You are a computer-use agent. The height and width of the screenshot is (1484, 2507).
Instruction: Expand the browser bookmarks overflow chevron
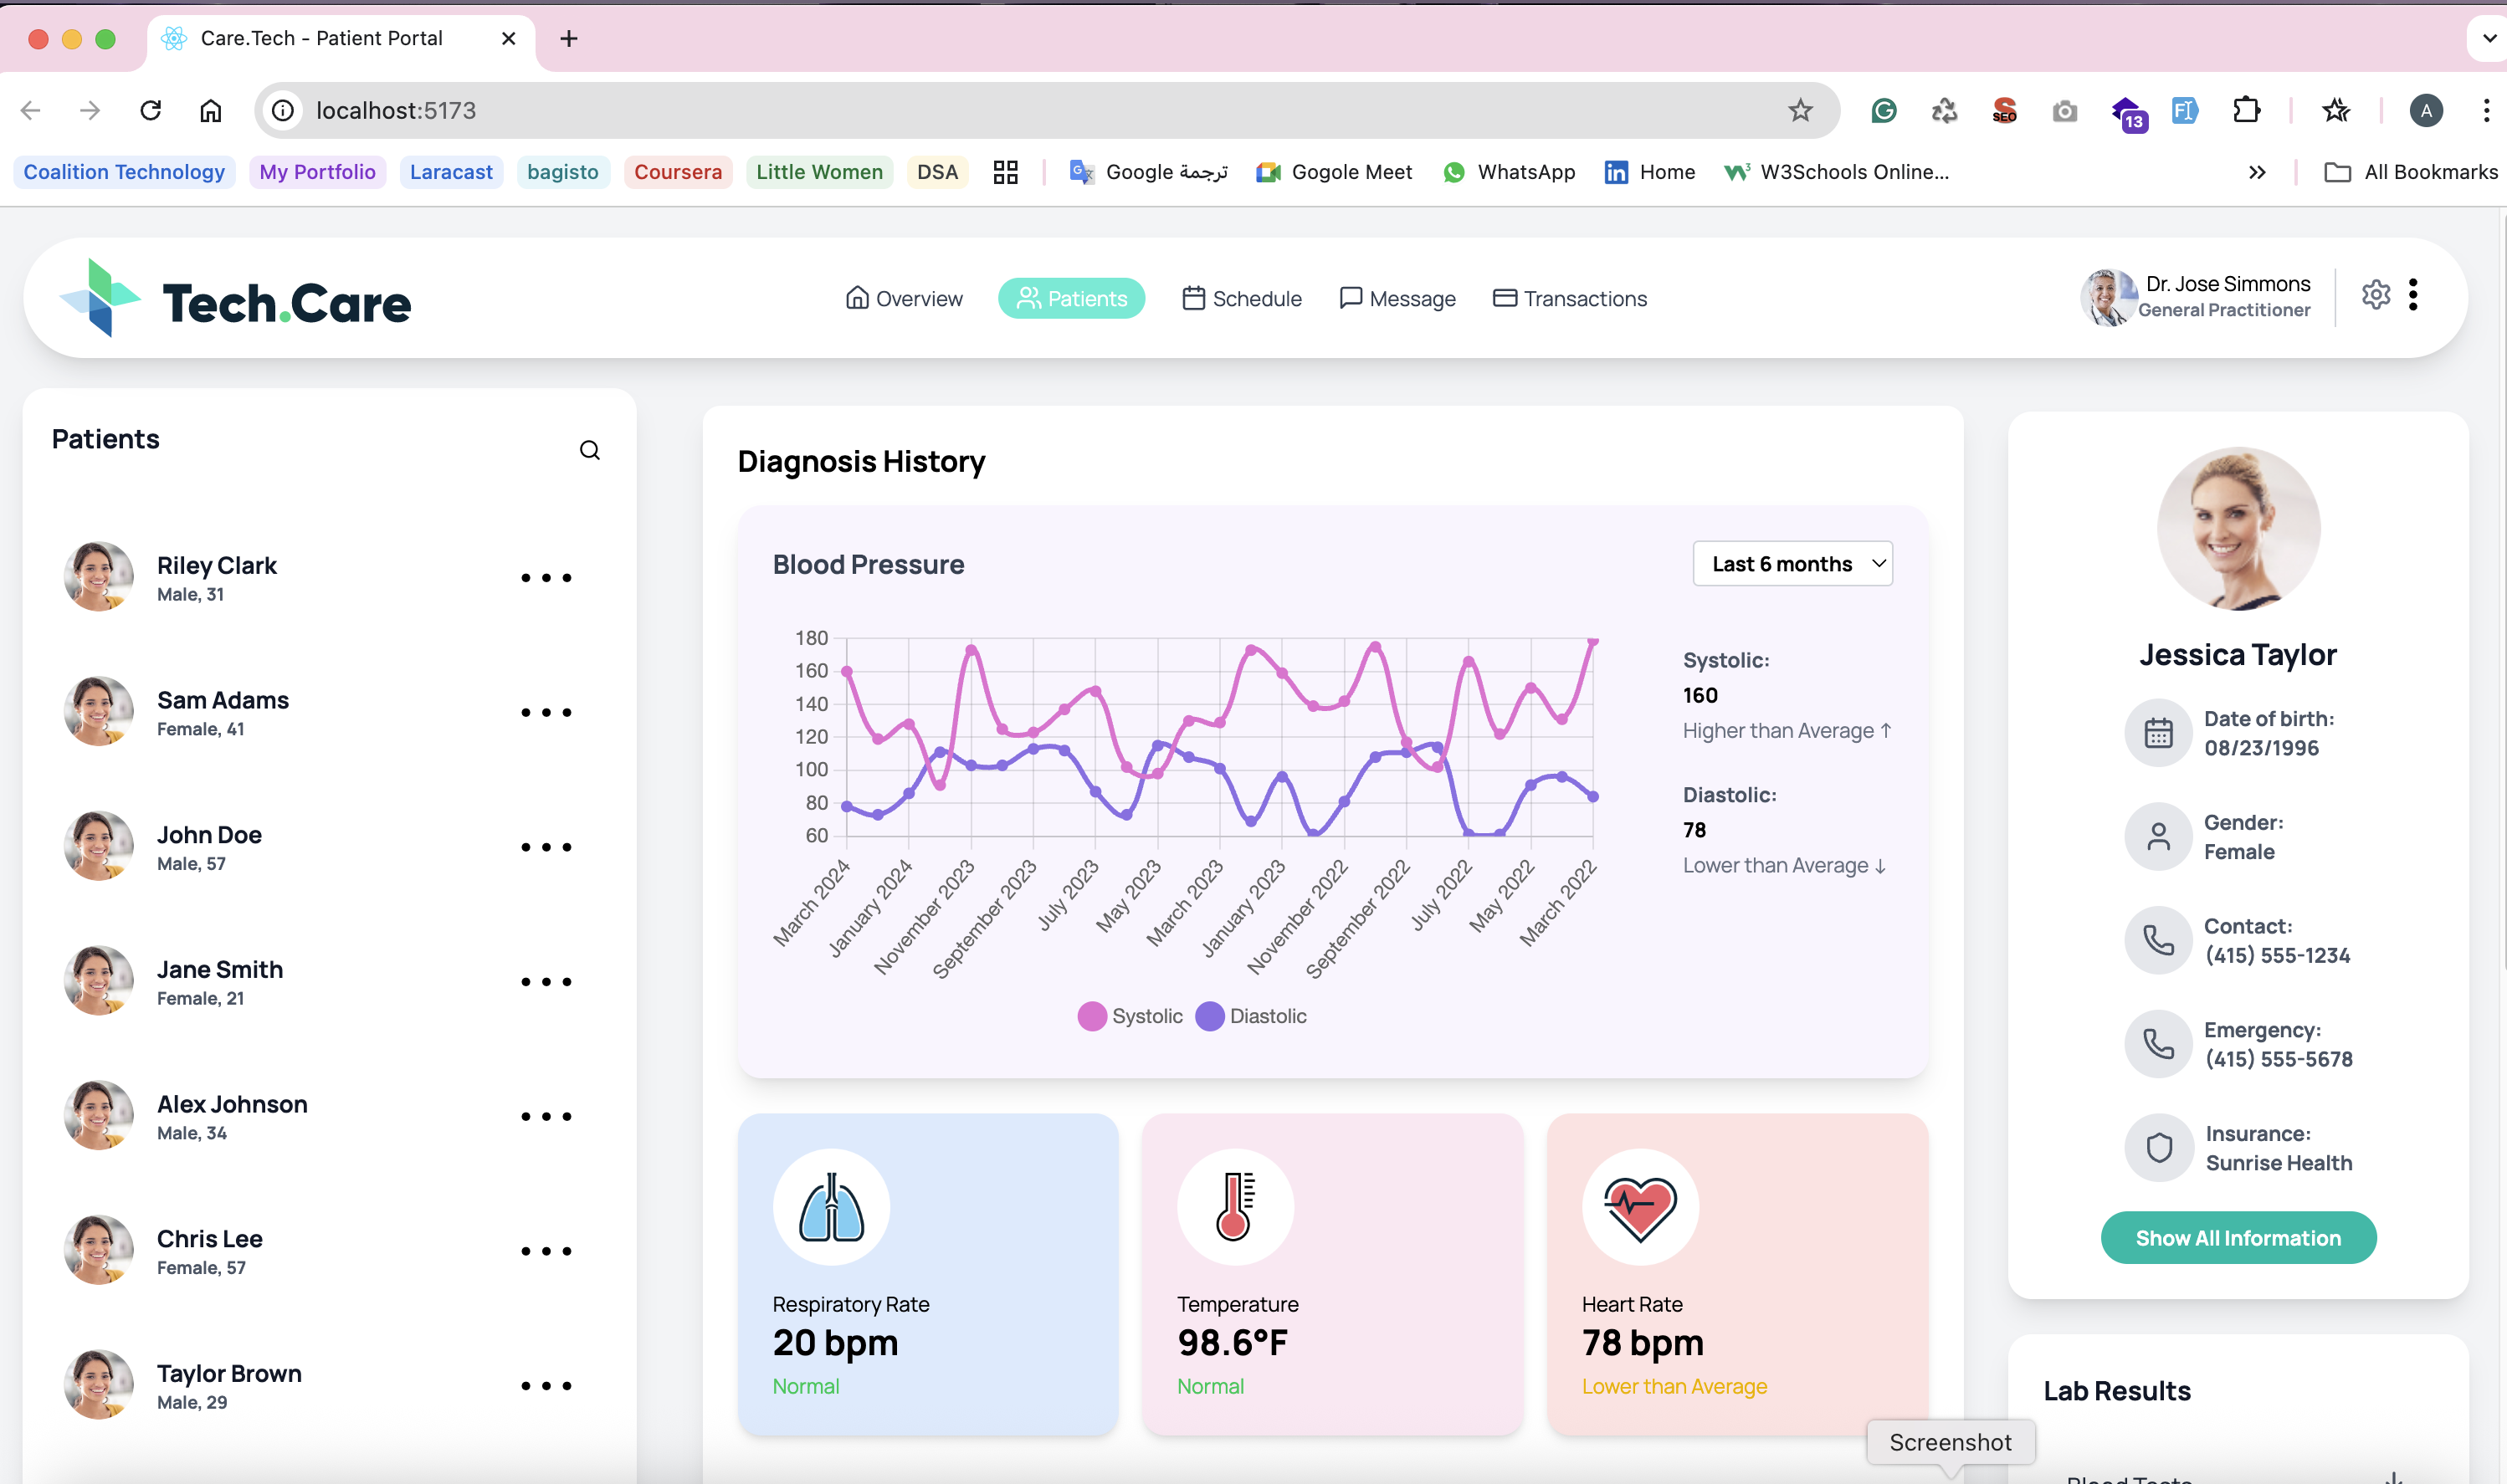click(2257, 171)
